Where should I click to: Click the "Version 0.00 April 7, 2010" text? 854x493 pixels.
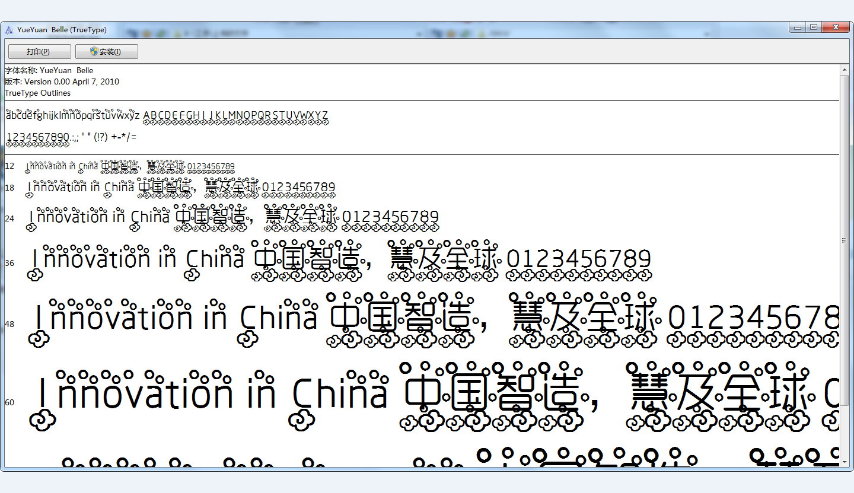pyautogui.click(x=71, y=82)
